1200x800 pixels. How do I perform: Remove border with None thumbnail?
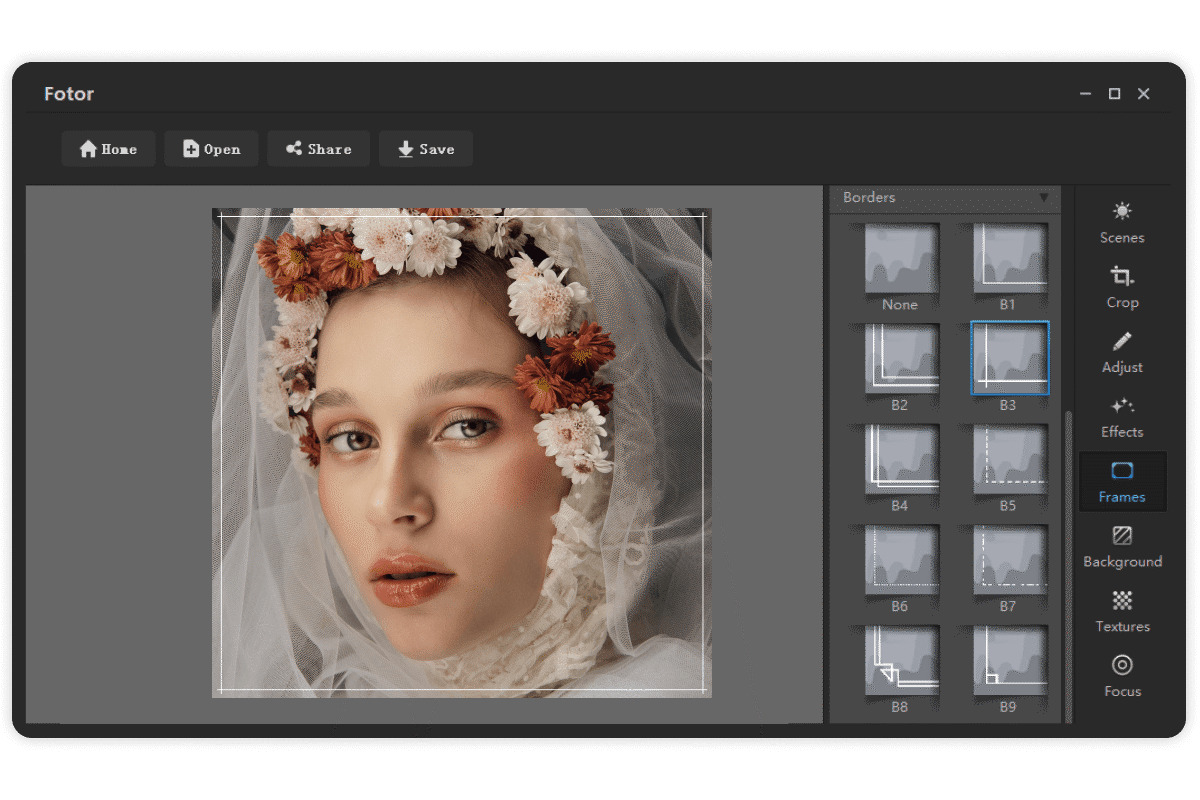900,266
